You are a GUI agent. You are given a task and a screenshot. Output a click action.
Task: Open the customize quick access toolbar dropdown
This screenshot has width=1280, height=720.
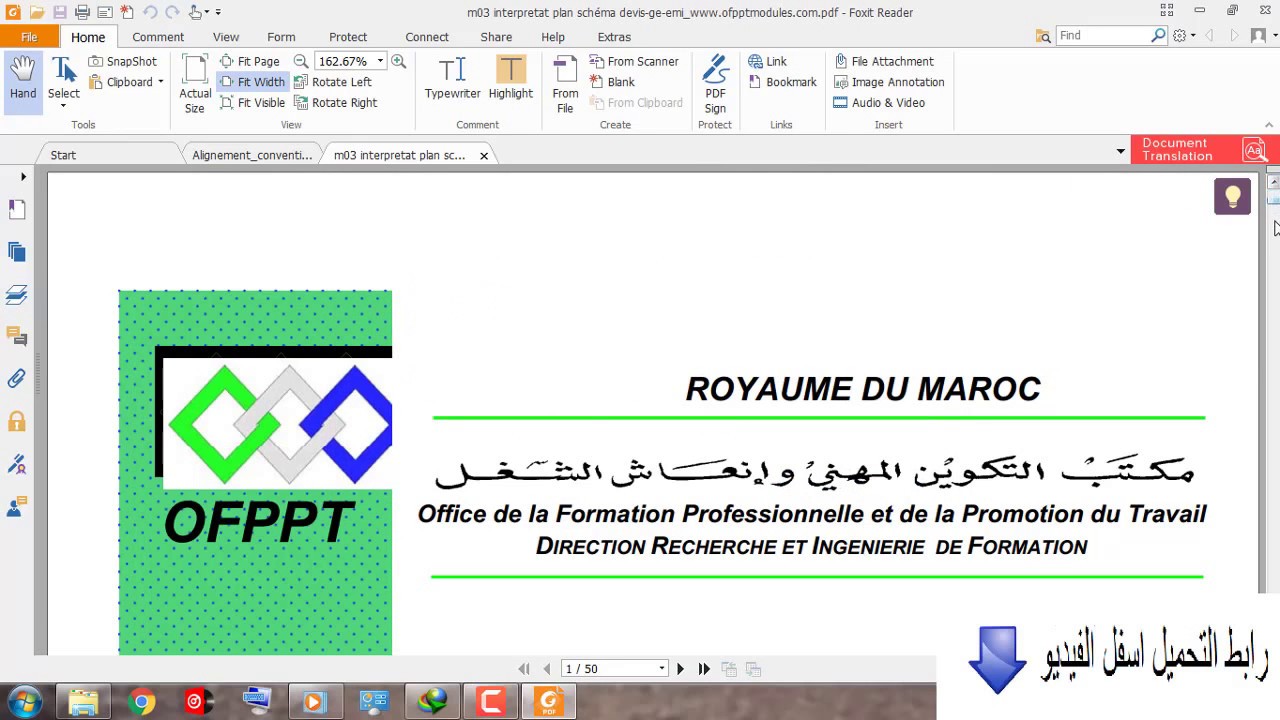(x=218, y=12)
